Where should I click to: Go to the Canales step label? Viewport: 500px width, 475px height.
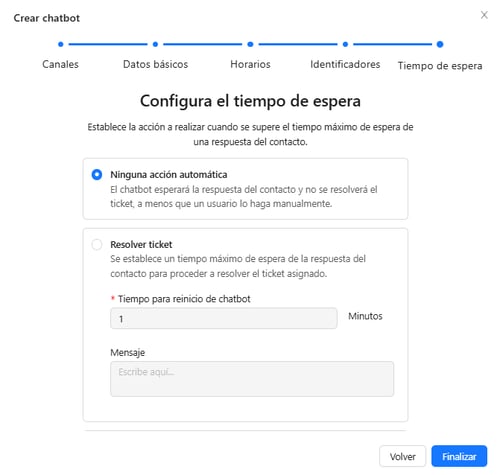tap(60, 64)
